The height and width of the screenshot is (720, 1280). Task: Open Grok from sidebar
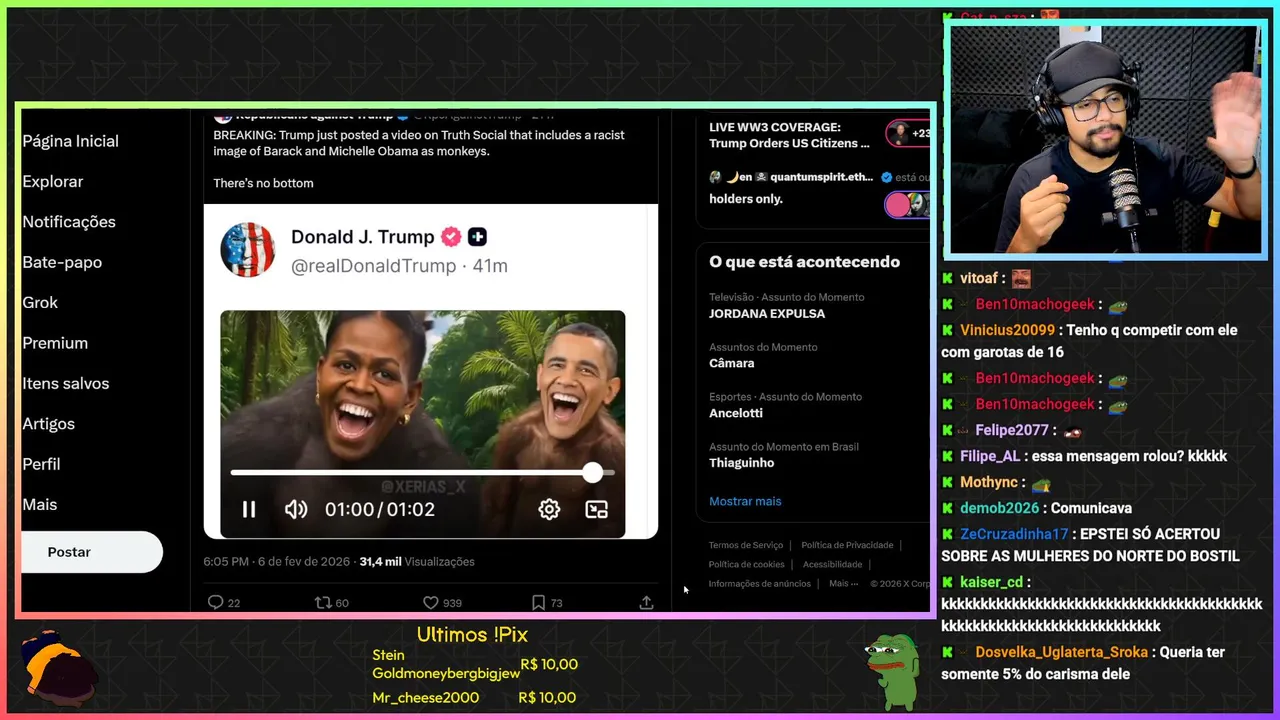(40, 302)
